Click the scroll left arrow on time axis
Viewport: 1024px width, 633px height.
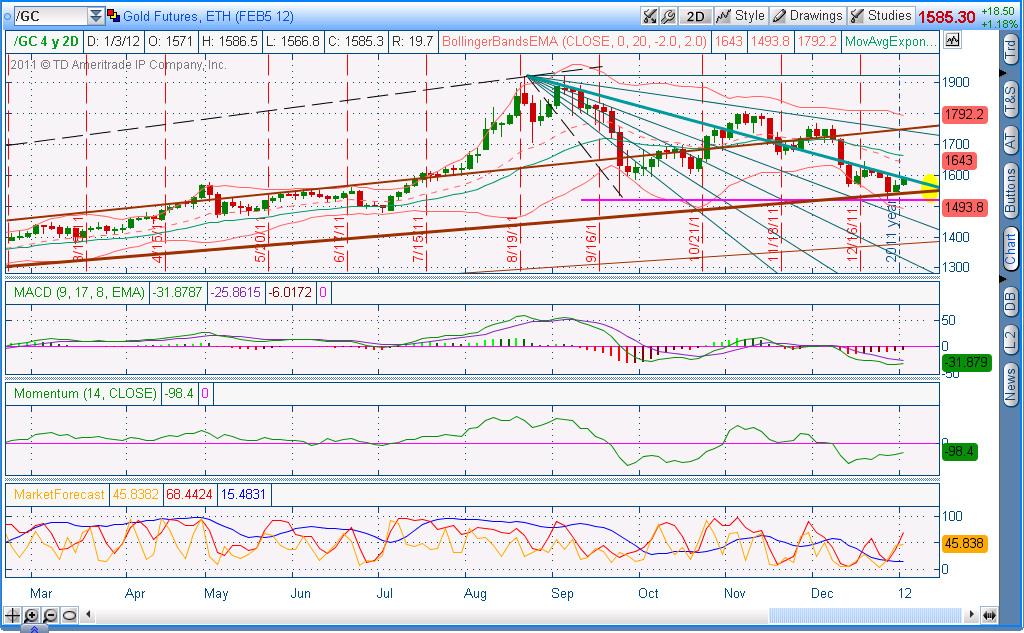click(x=88, y=615)
